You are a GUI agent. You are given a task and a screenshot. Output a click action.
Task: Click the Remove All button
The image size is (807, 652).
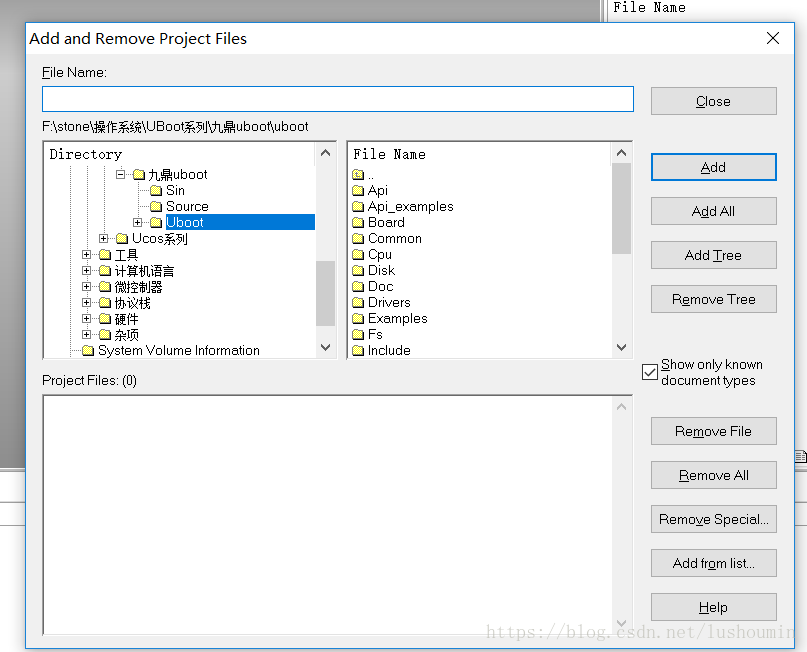pyautogui.click(x=713, y=475)
